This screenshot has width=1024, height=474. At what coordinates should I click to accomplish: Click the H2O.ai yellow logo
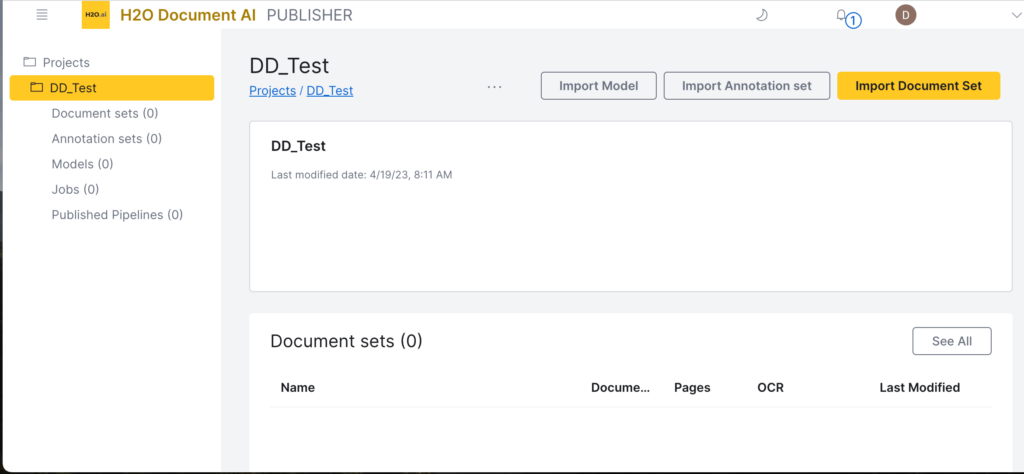(x=95, y=15)
